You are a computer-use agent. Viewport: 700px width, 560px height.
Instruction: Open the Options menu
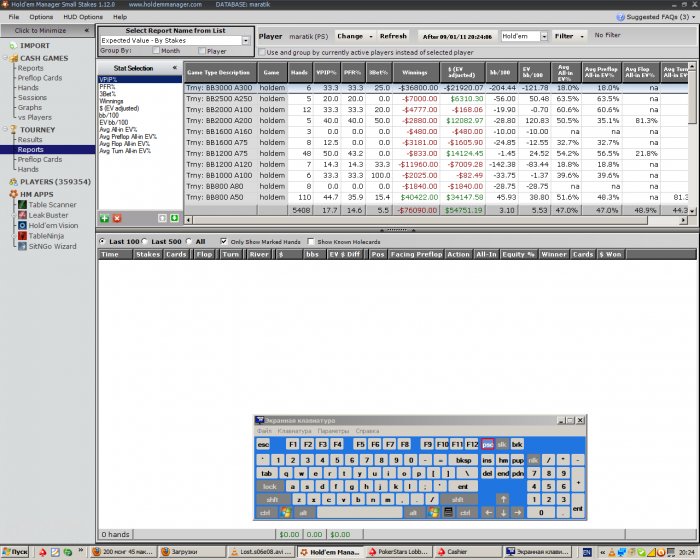tap(41, 17)
